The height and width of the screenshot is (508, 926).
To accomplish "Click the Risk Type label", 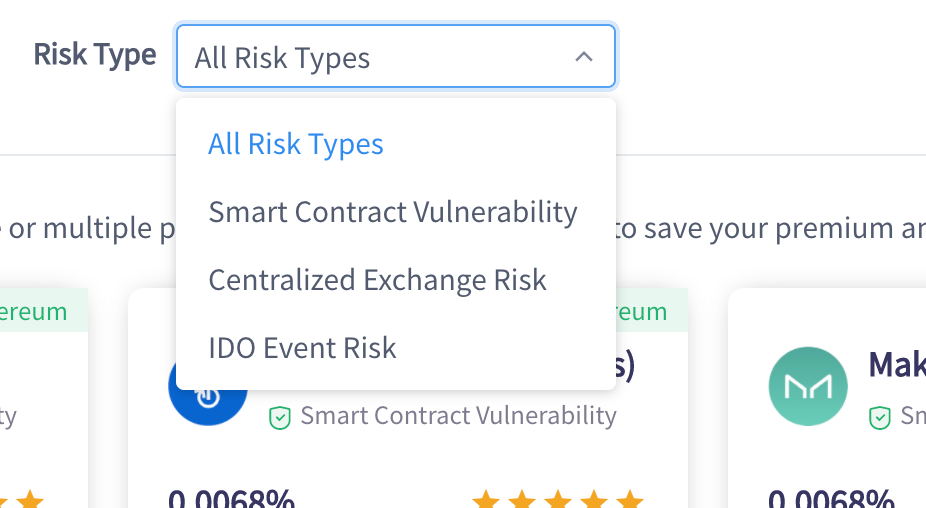I will tap(95, 54).
